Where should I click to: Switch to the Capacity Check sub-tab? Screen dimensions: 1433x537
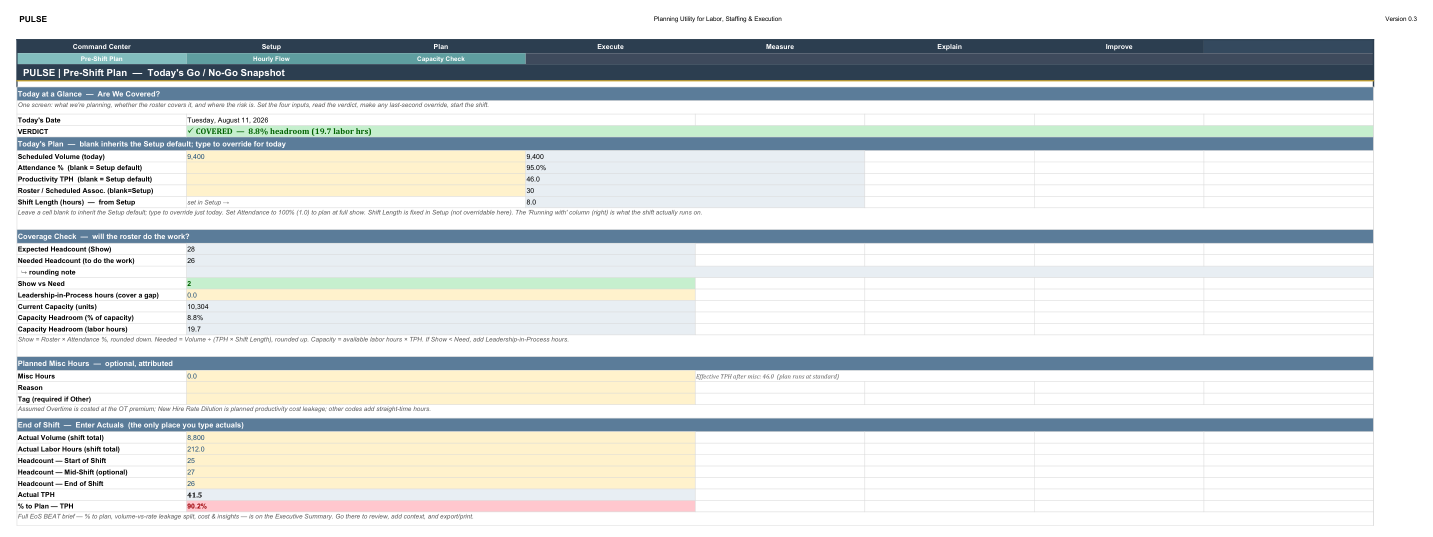441,59
